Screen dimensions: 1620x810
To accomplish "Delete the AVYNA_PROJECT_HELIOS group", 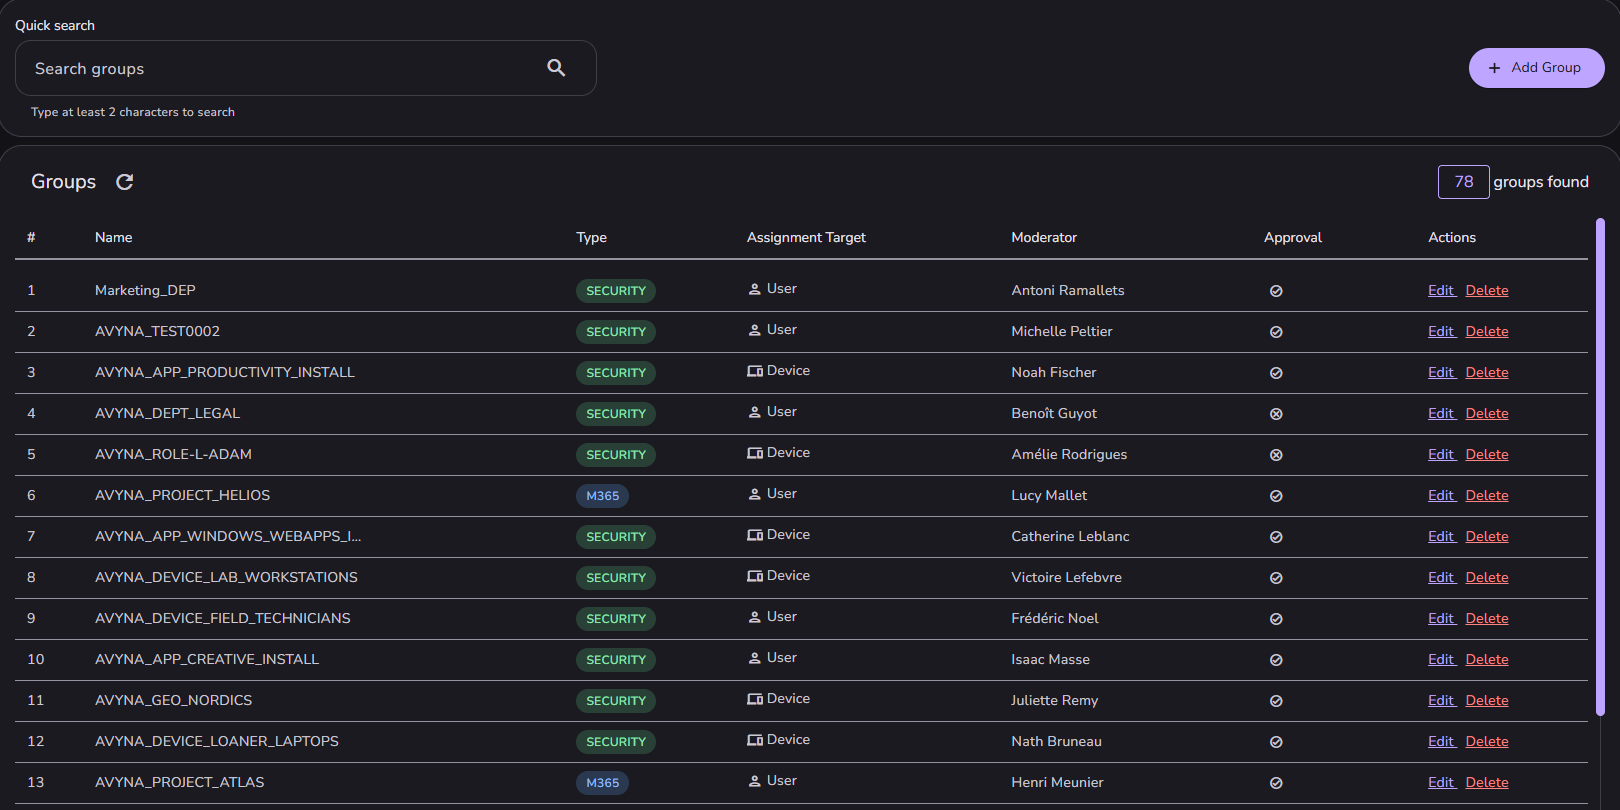I will pyautogui.click(x=1487, y=495).
